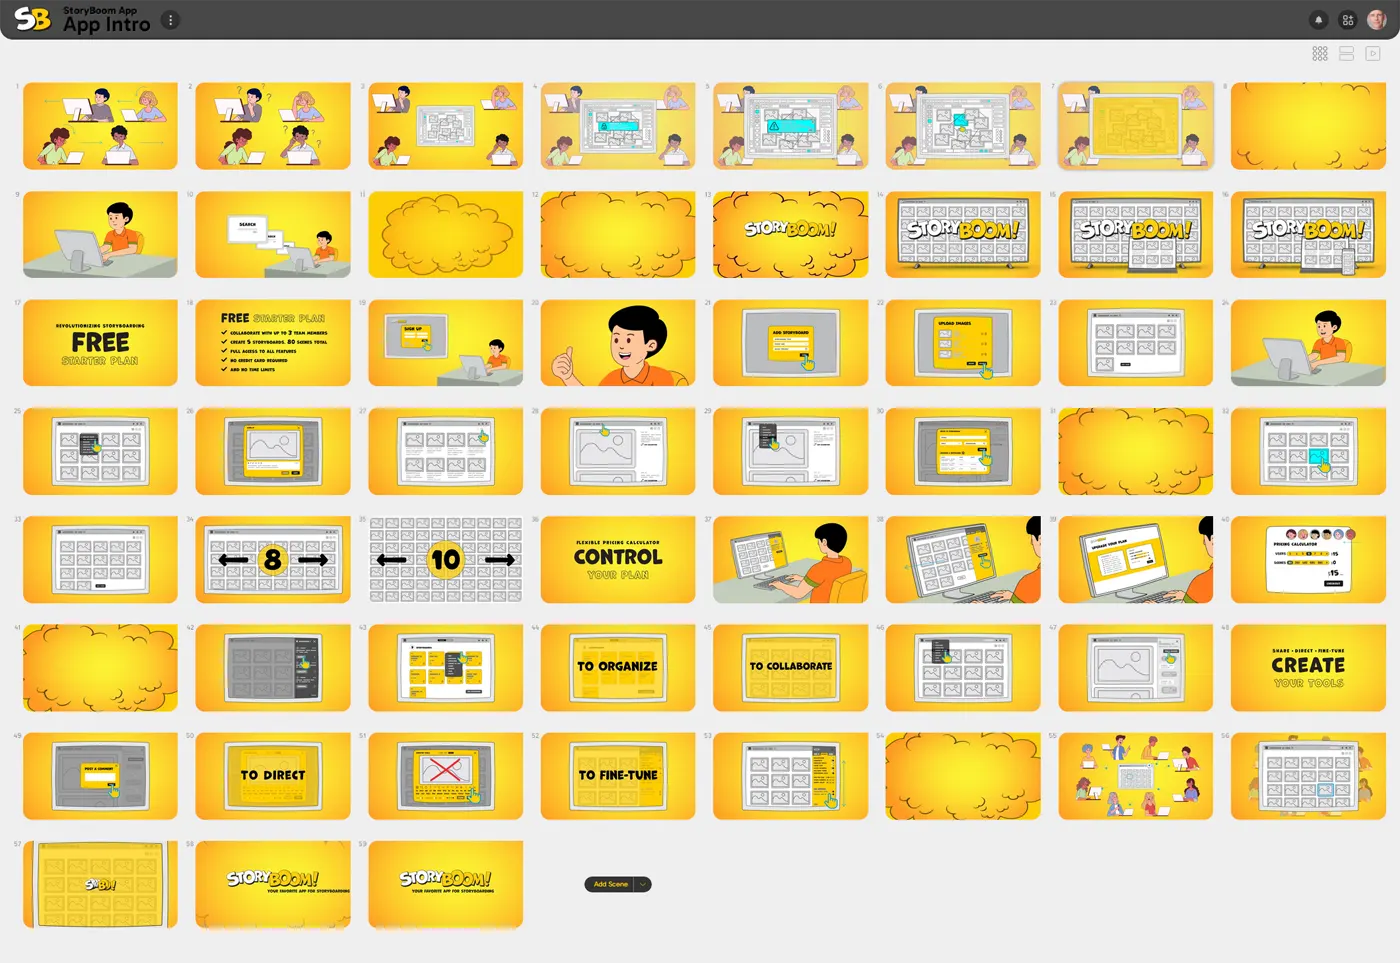Screen dimensions: 1400x963
Task: Select scene 48 CREATE Your Tools title
Action: [1308, 667]
